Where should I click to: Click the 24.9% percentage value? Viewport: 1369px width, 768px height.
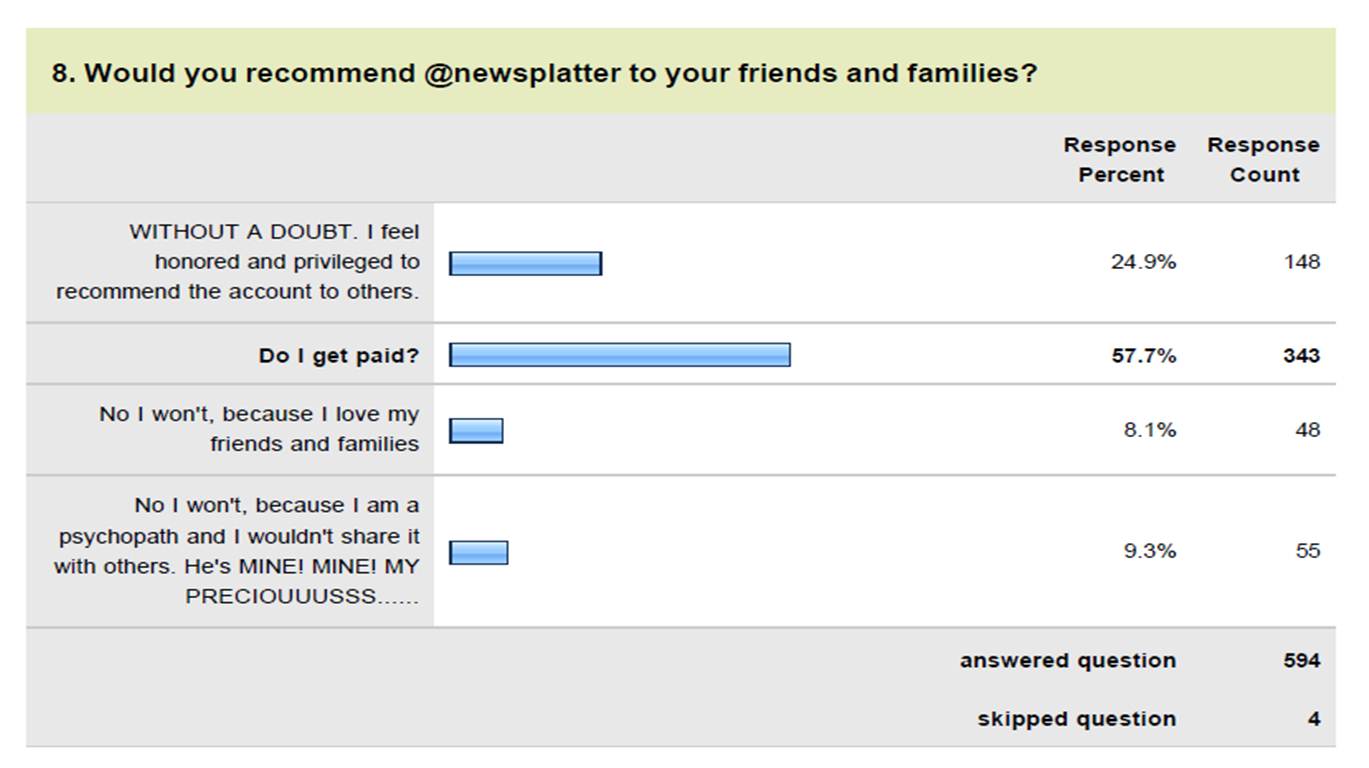[x=1143, y=262]
